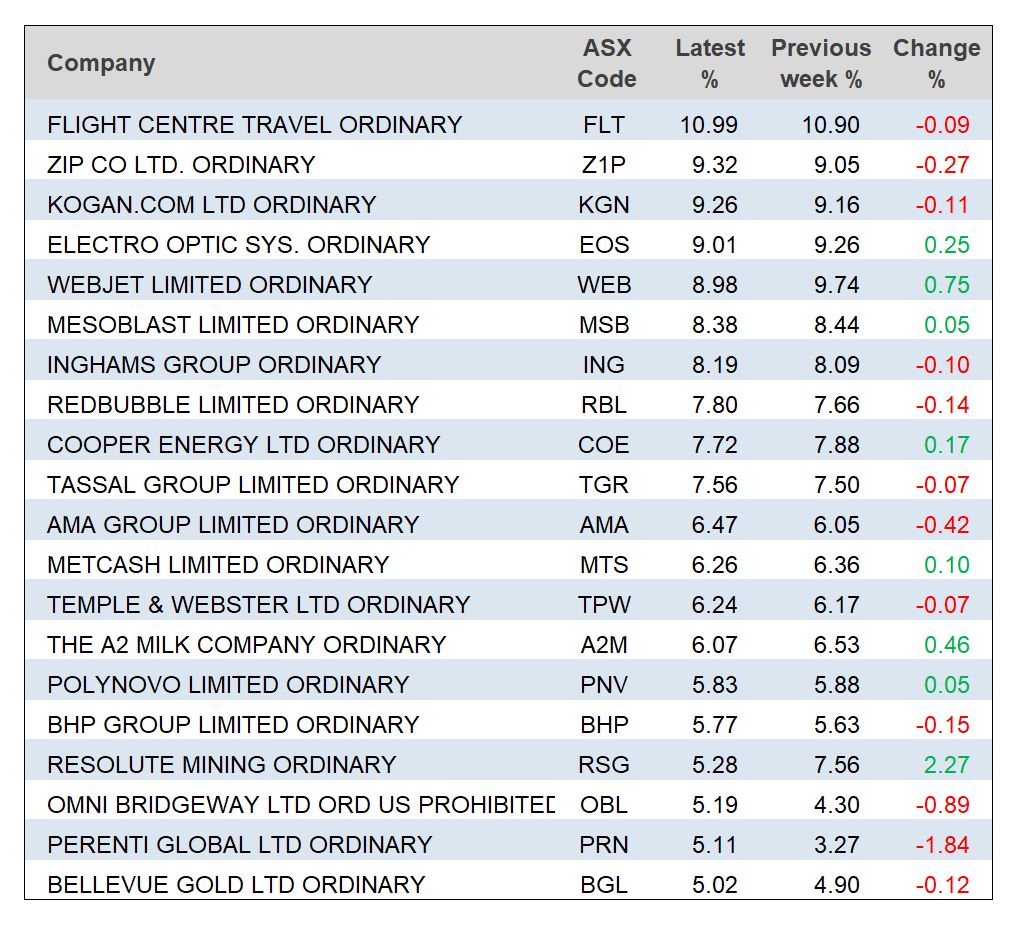This screenshot has height=927, width=1020.
Task: Click the Change % column header
Action: (x=936, y=63)
